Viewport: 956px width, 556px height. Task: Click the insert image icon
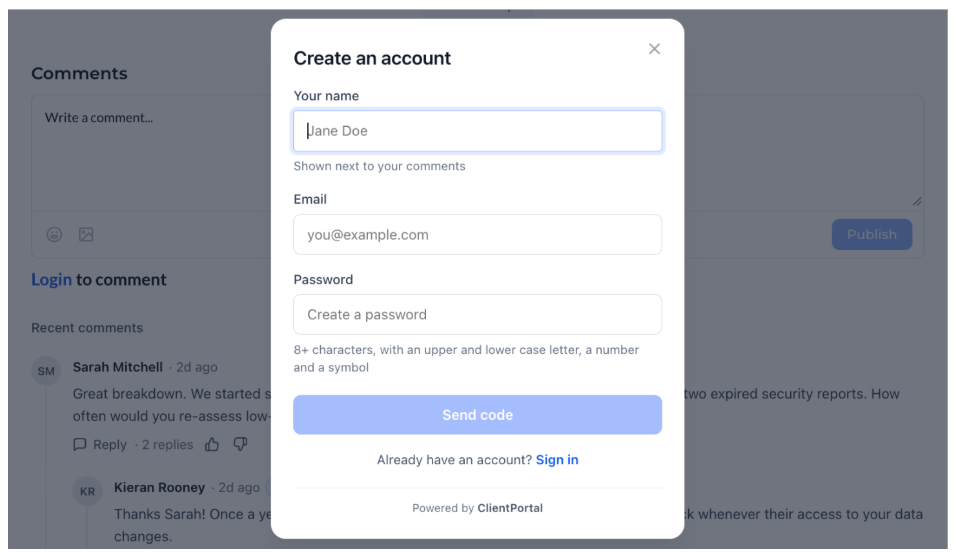86,234
